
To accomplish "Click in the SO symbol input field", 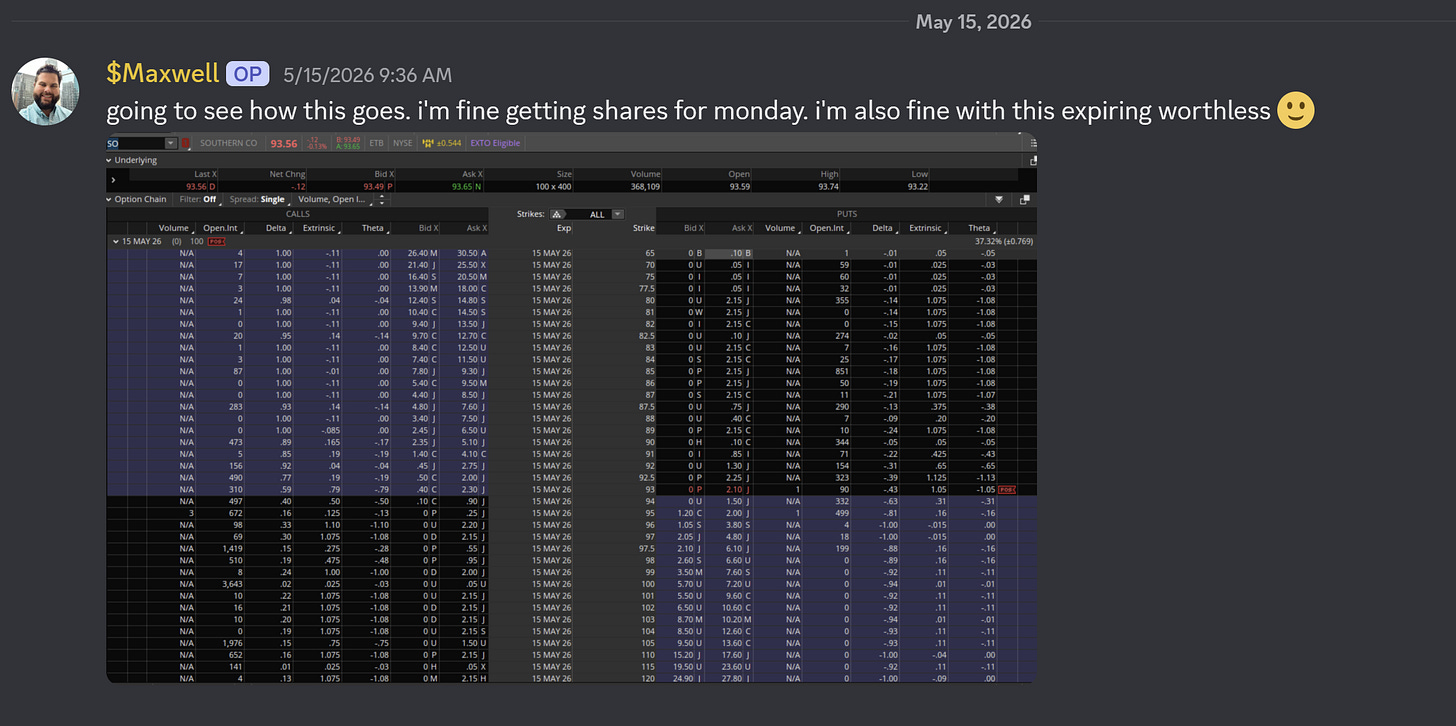I will [135, 143].
